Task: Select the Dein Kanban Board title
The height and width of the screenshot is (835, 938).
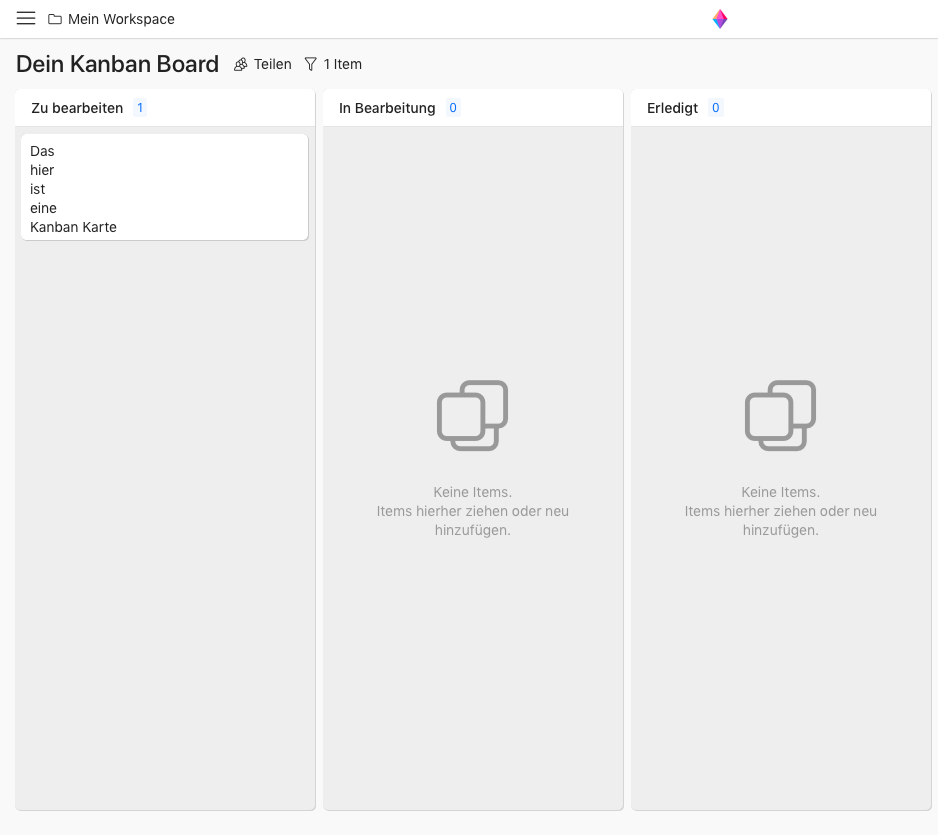Action: (x=117, y=64)
